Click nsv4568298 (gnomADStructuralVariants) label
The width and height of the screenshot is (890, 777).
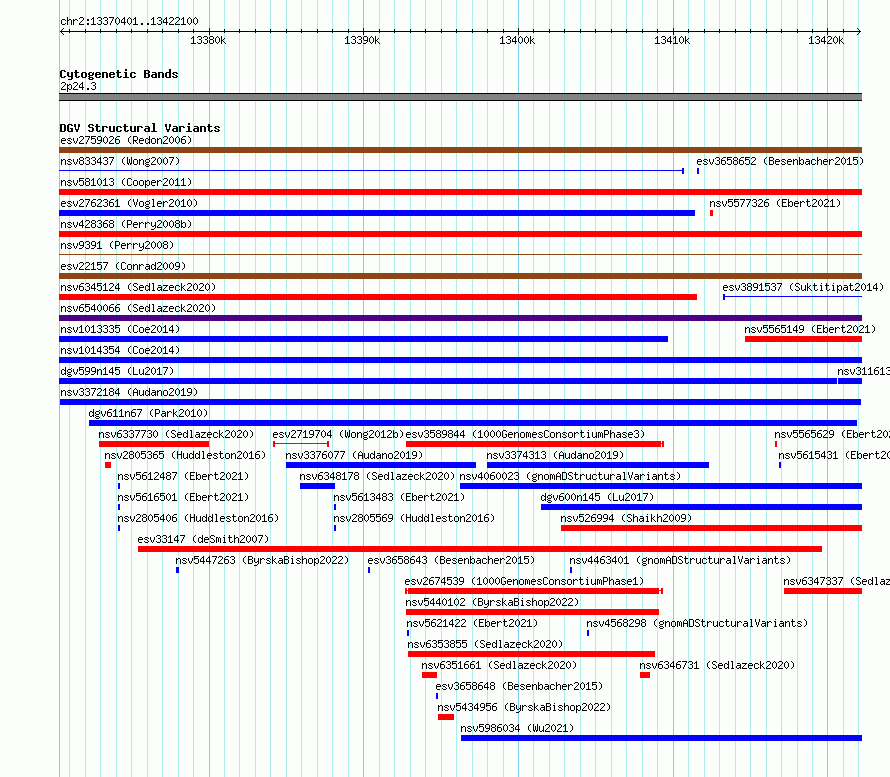tap(697, 623)
